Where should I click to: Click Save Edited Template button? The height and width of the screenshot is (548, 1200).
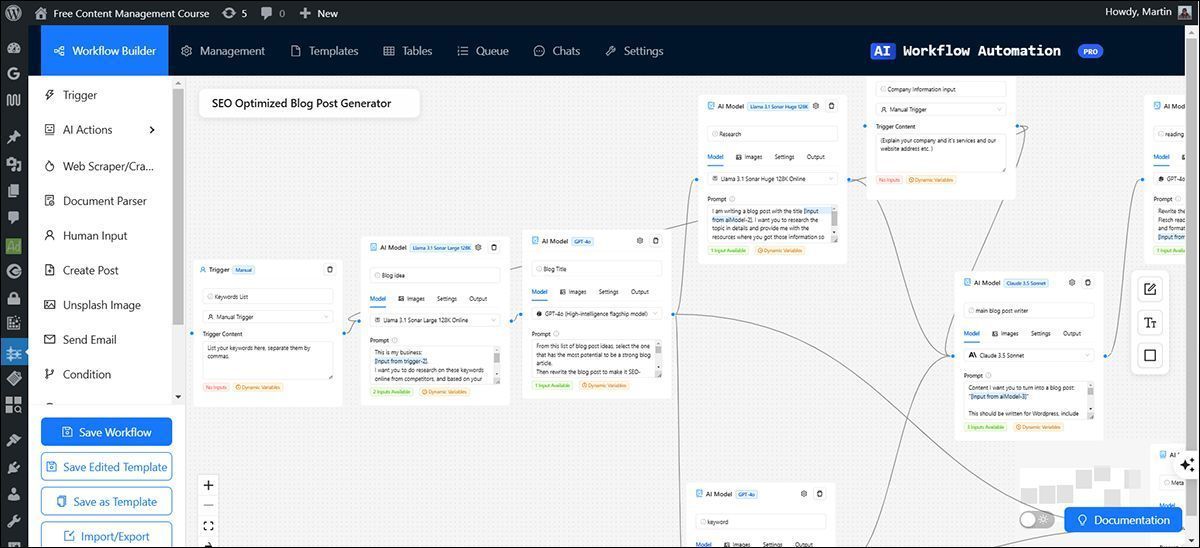(106, 467)
